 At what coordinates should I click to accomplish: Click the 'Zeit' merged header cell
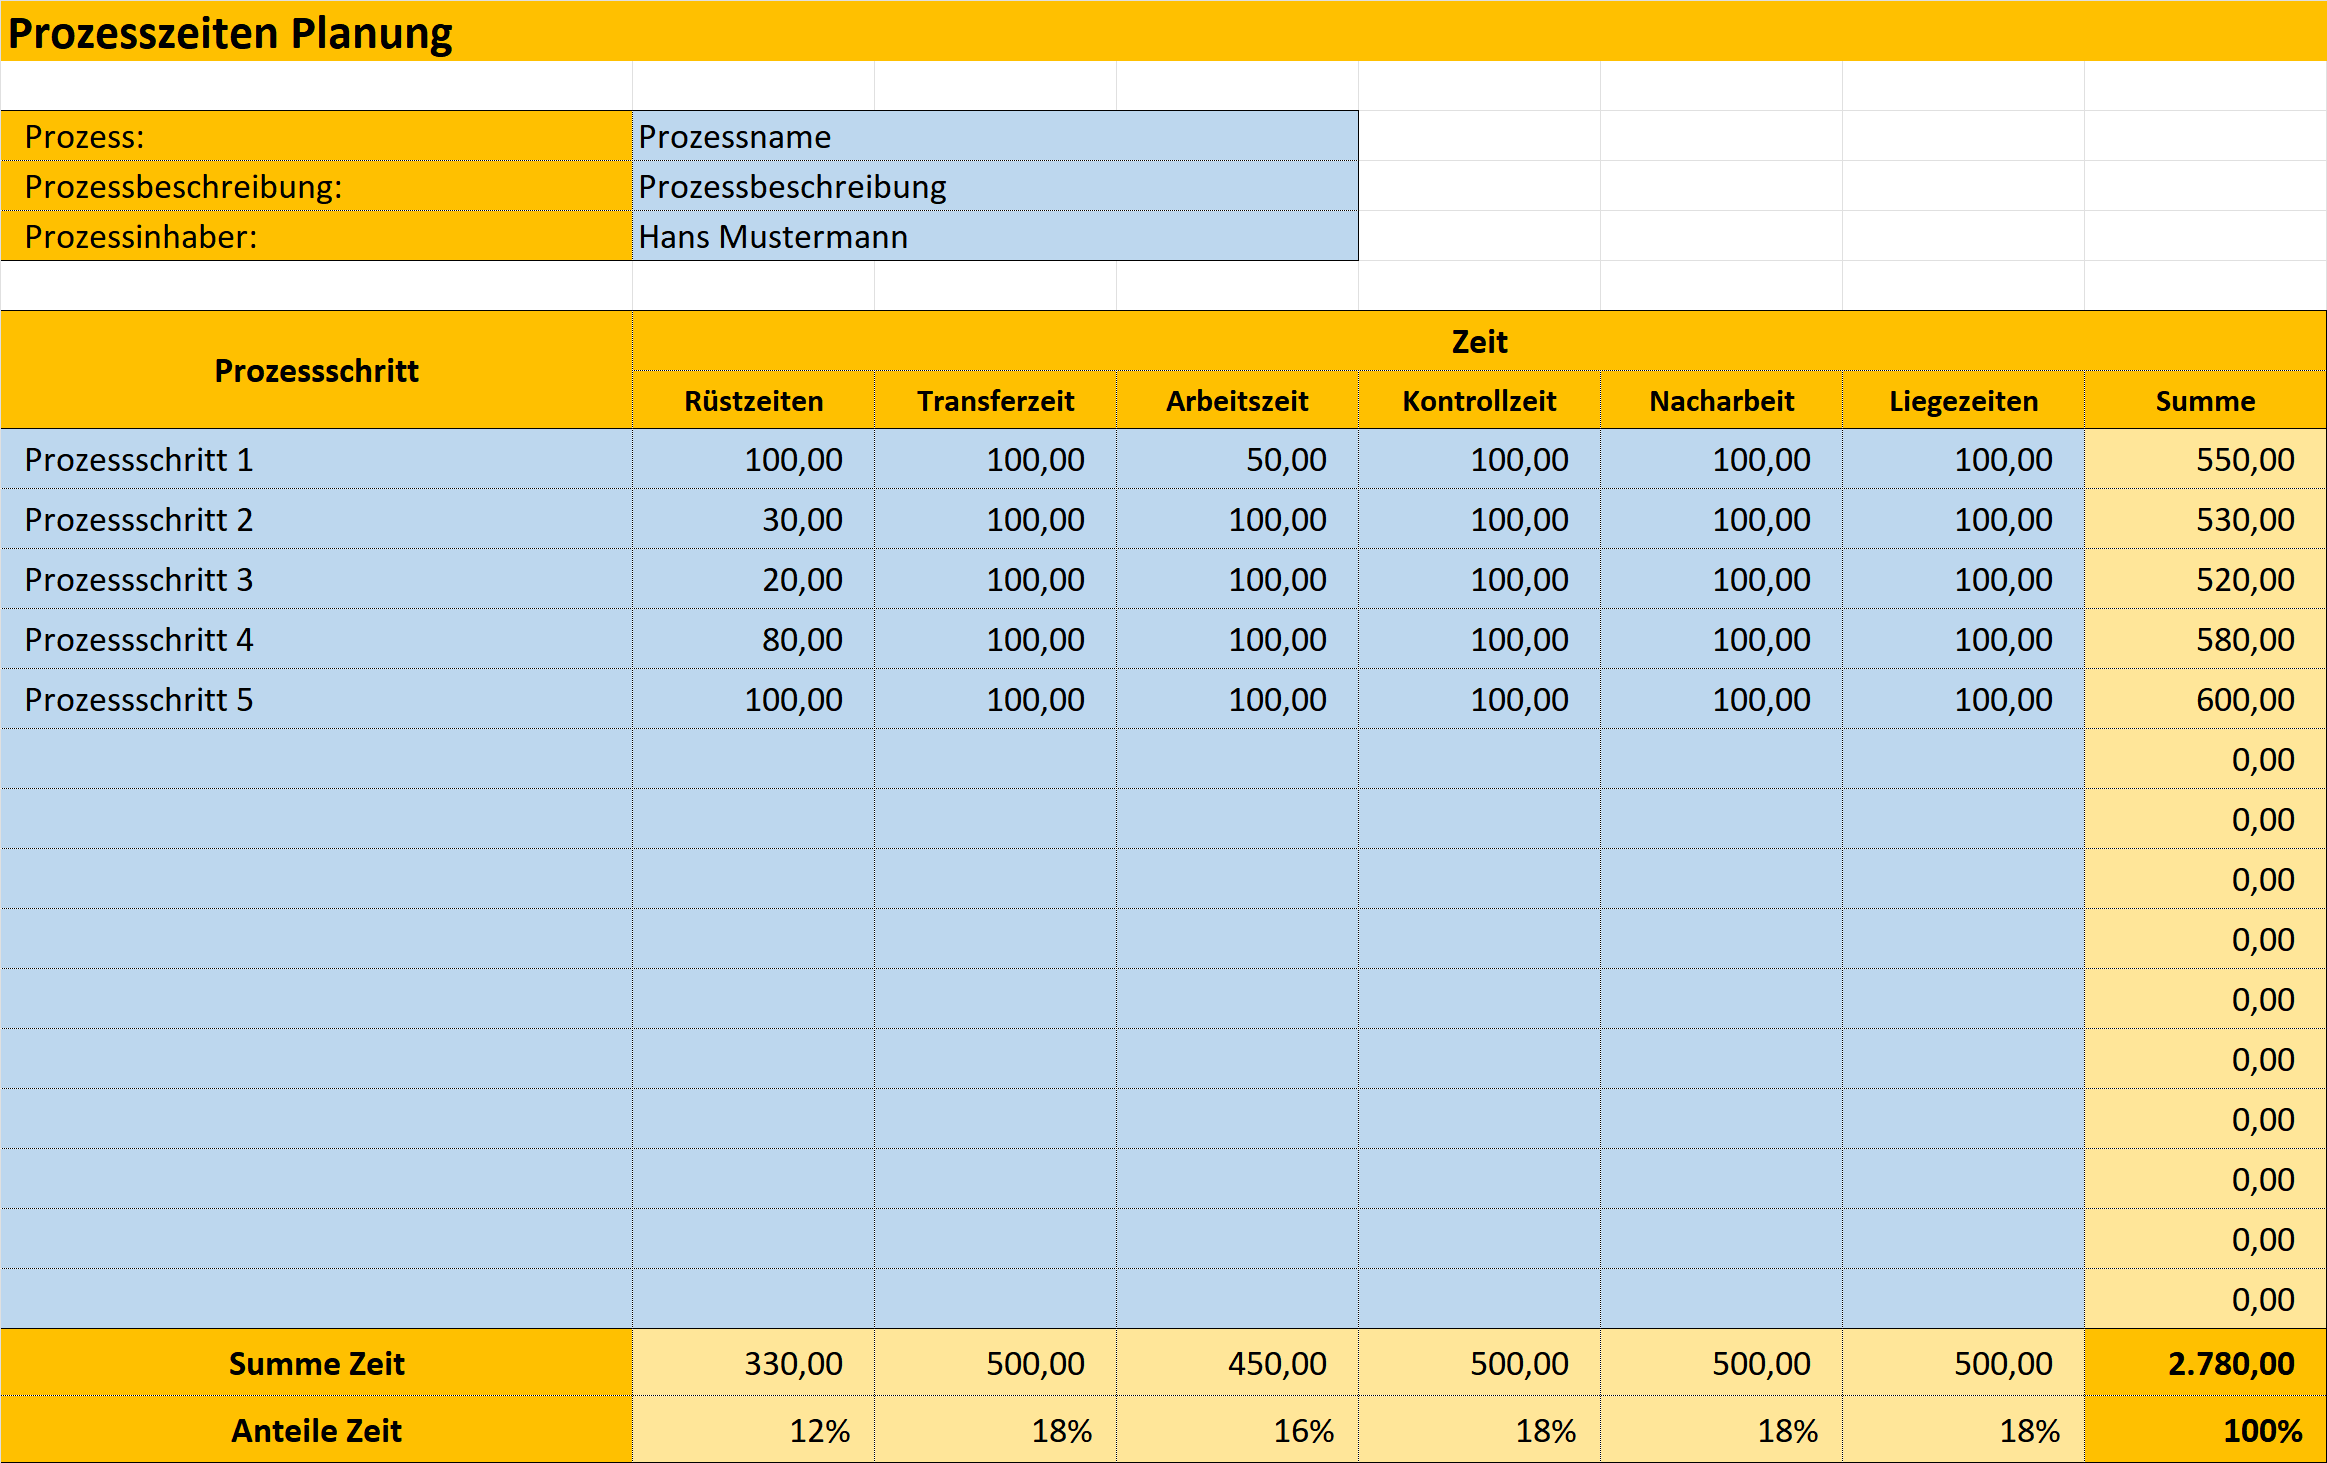1479,341
